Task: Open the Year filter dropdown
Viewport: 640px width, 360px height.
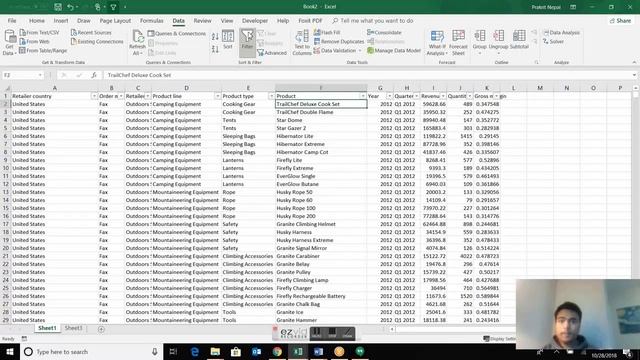Action: (389, 96)
